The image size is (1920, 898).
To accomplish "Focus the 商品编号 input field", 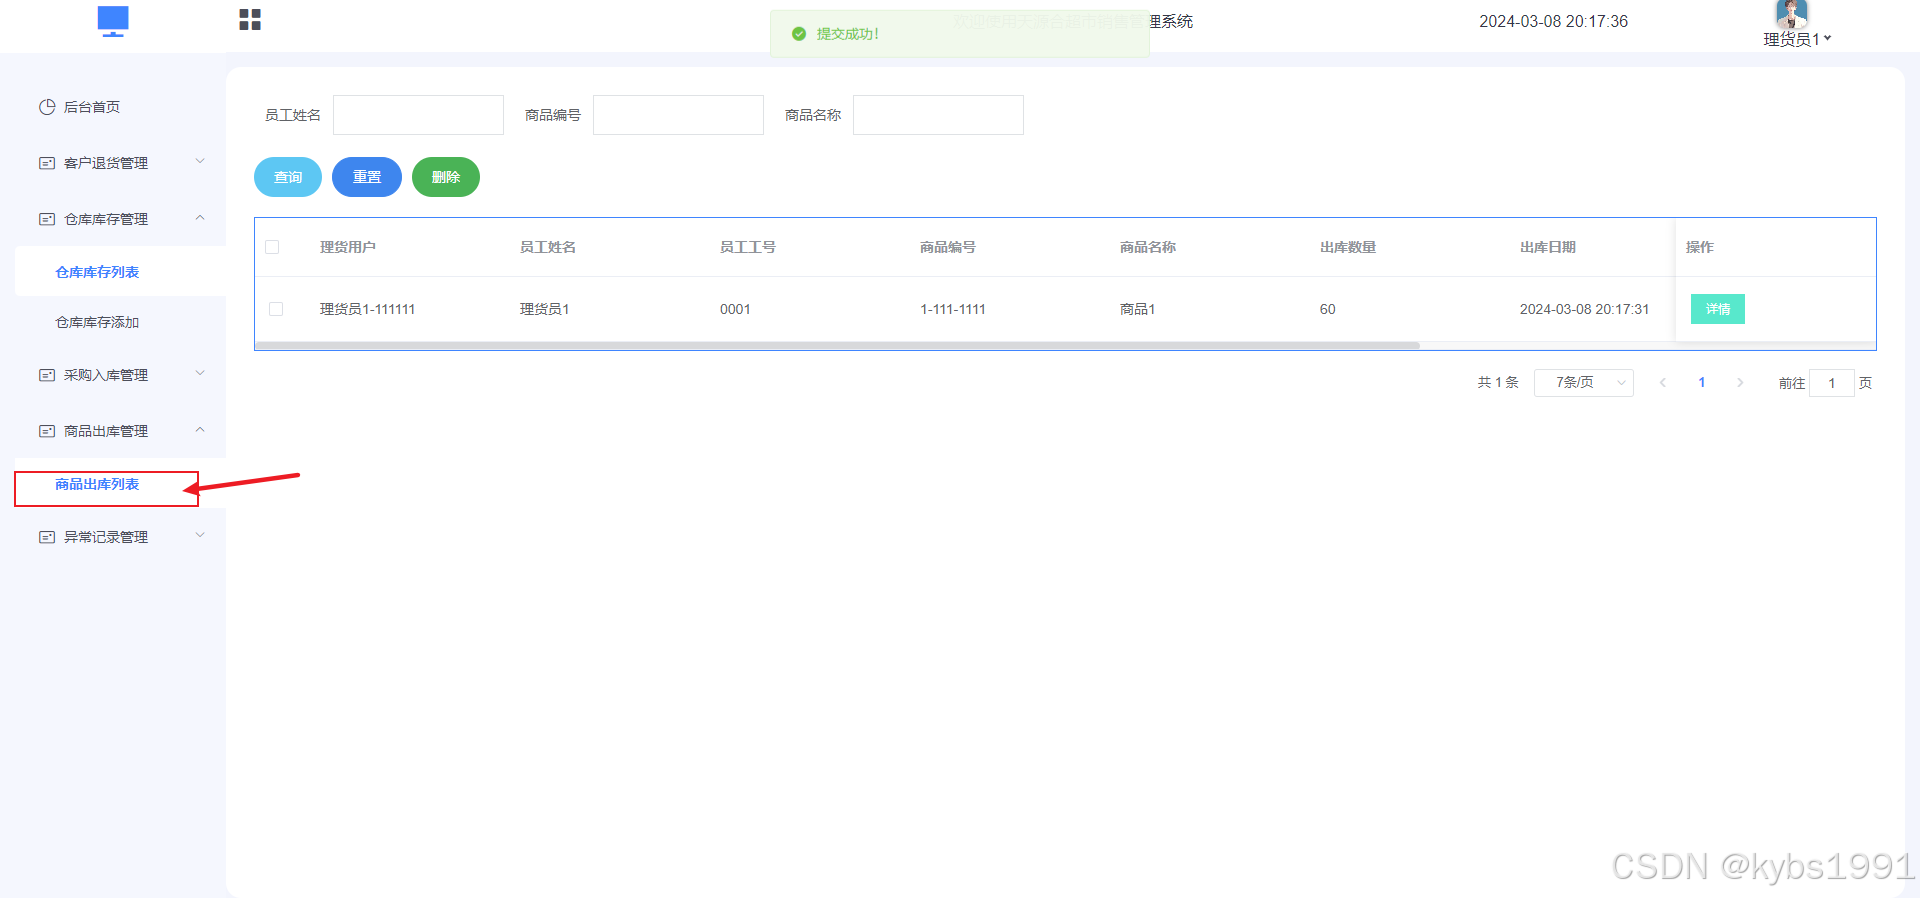I will [x=678, y=115].
